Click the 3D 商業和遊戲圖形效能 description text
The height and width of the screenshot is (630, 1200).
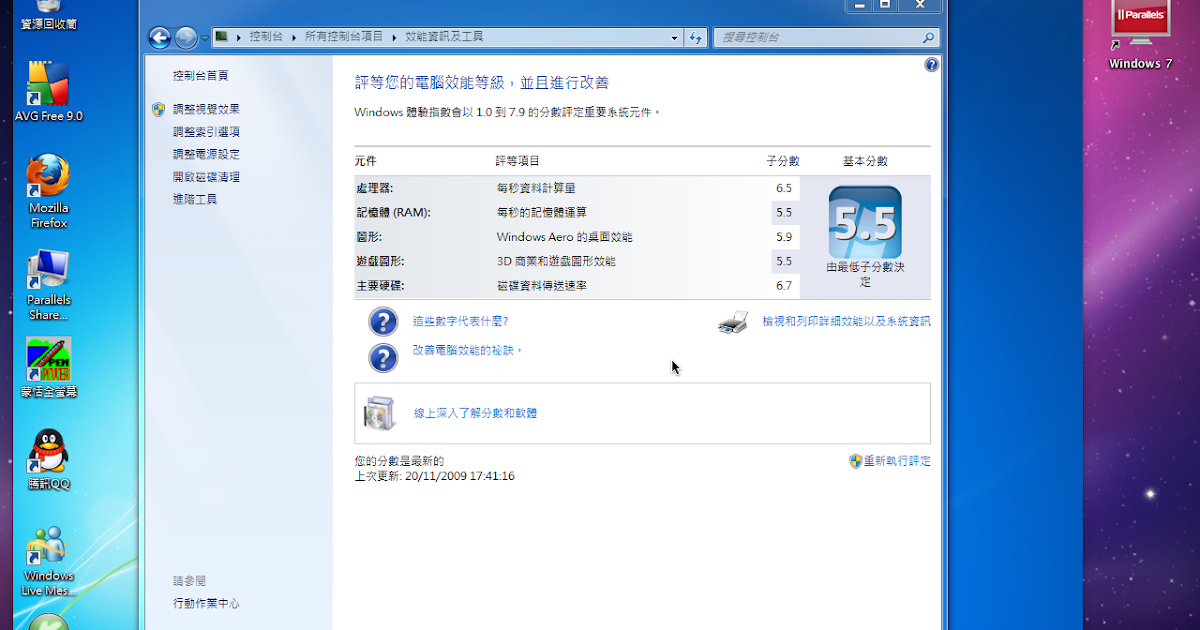556,261
